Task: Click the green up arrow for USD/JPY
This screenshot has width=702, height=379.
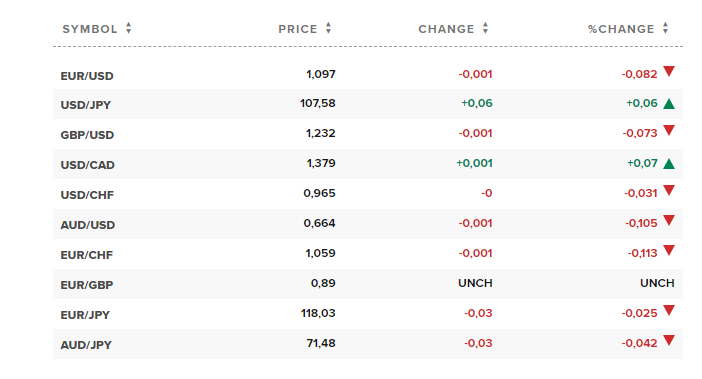Action: [x=669, y=104]
